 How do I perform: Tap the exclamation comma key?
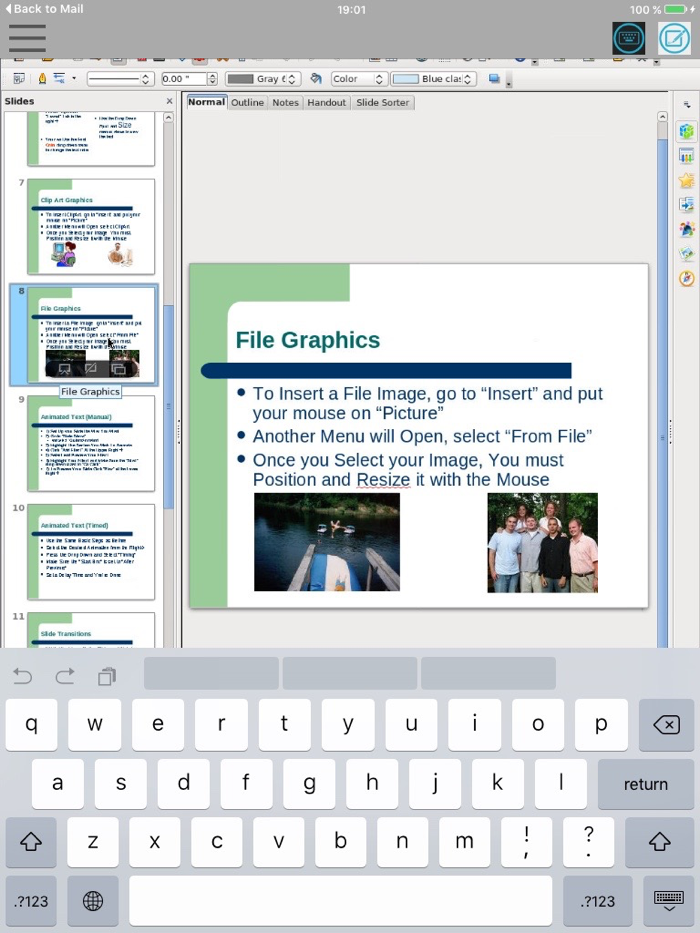coord(526,841)
